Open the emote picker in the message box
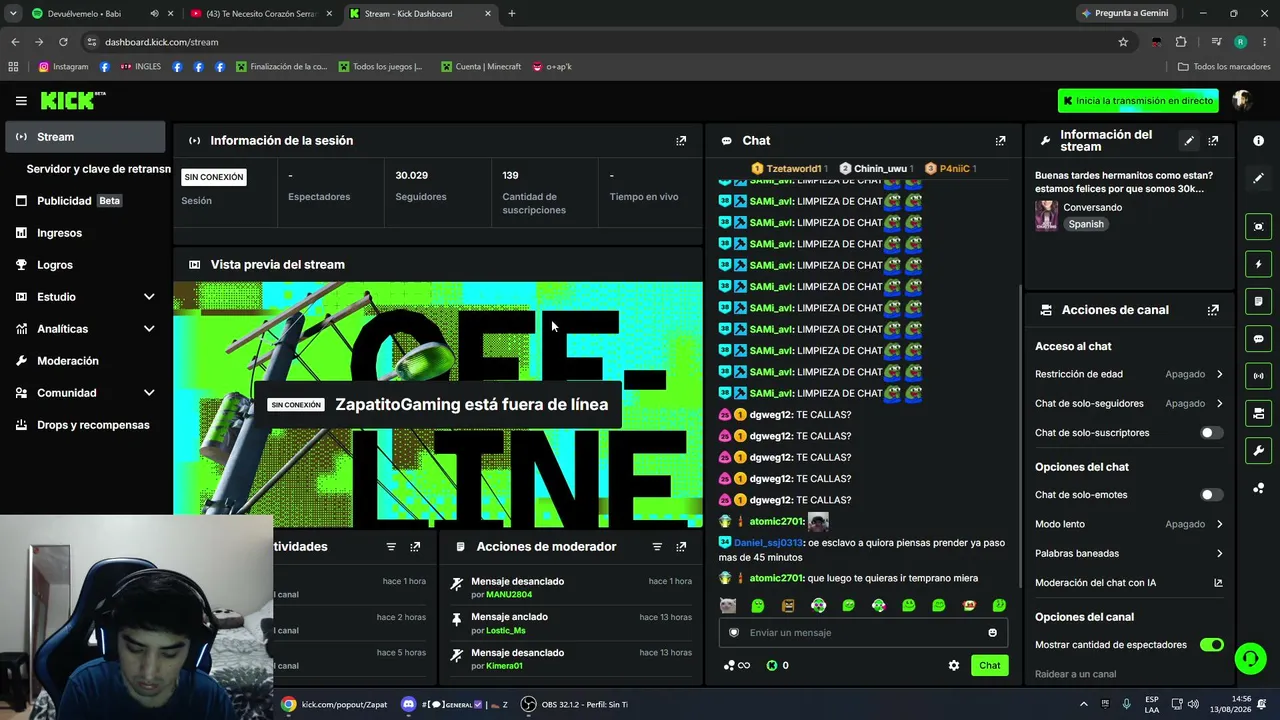 [x=992, y=633]
